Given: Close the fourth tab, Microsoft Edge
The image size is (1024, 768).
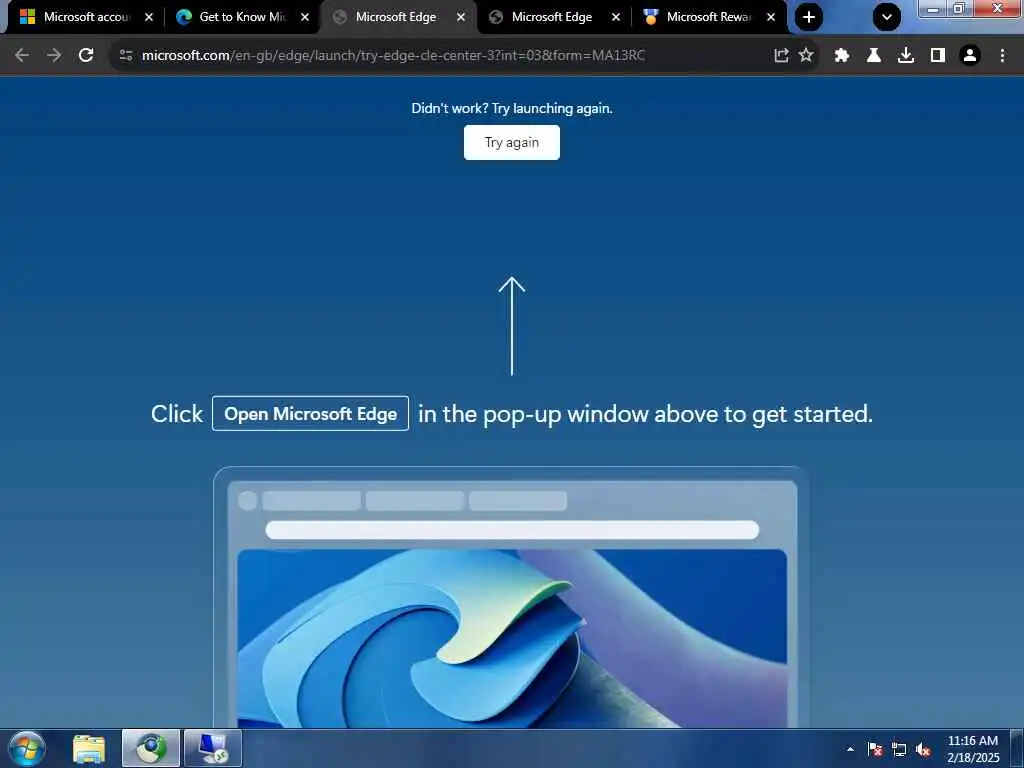Looking at the screenshot, I should pyautogui.click(x=616, y=17).
